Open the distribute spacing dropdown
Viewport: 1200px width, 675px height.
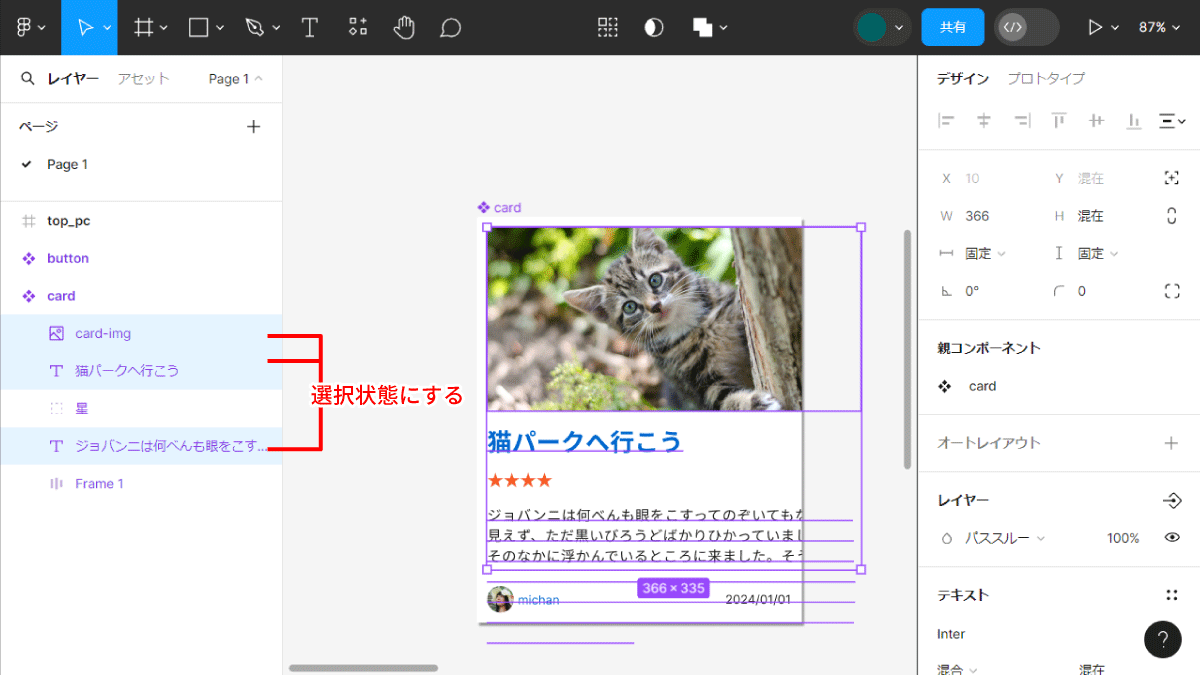click(1172, 121)
